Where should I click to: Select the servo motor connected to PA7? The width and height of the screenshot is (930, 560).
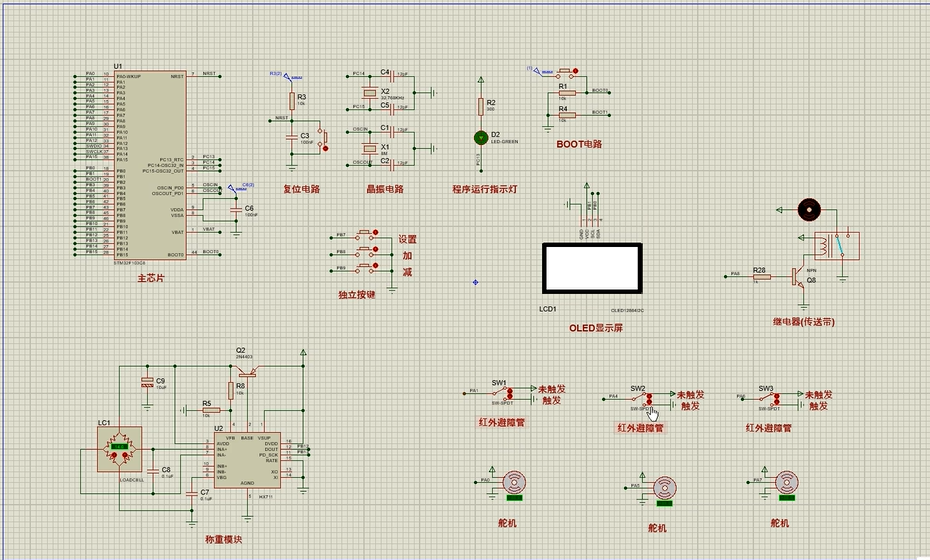tap(786, 483)
